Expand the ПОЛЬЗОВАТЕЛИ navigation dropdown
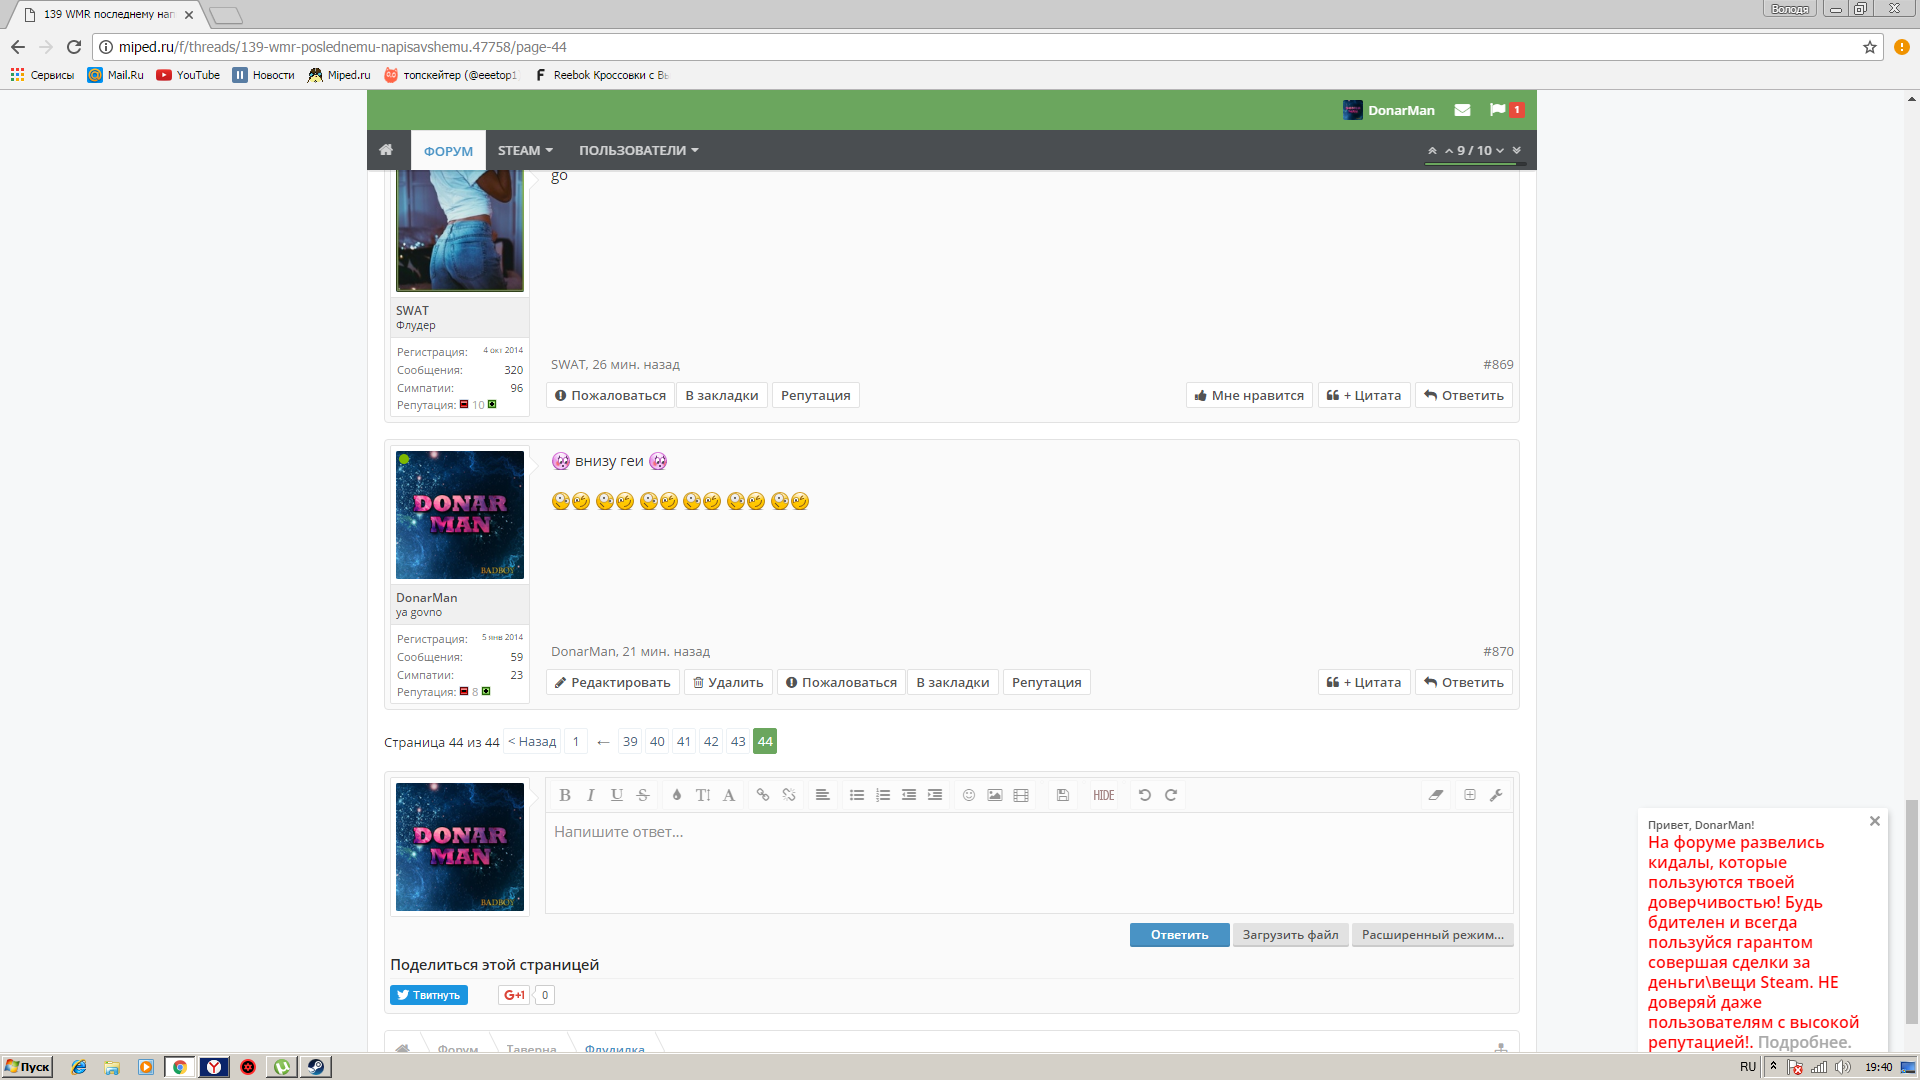 pos(638,150)
